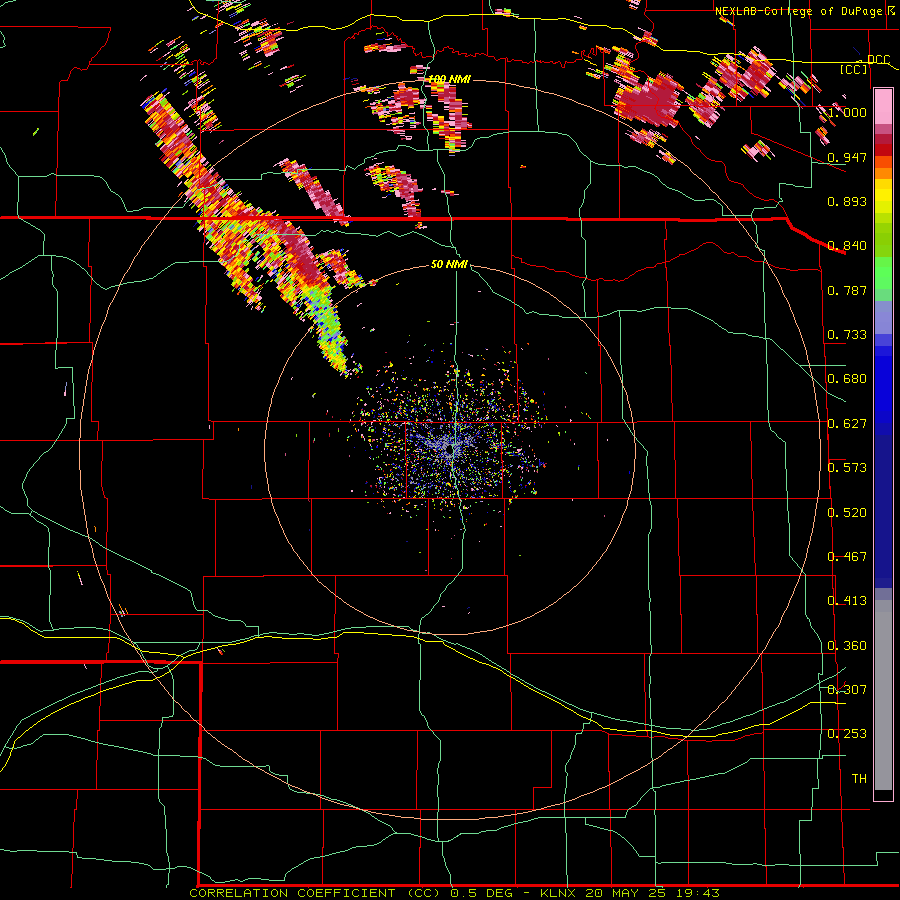Viewport: 900px width, 900px height.
Task: Click the 0.573 scale value
Action: (847, 468)
